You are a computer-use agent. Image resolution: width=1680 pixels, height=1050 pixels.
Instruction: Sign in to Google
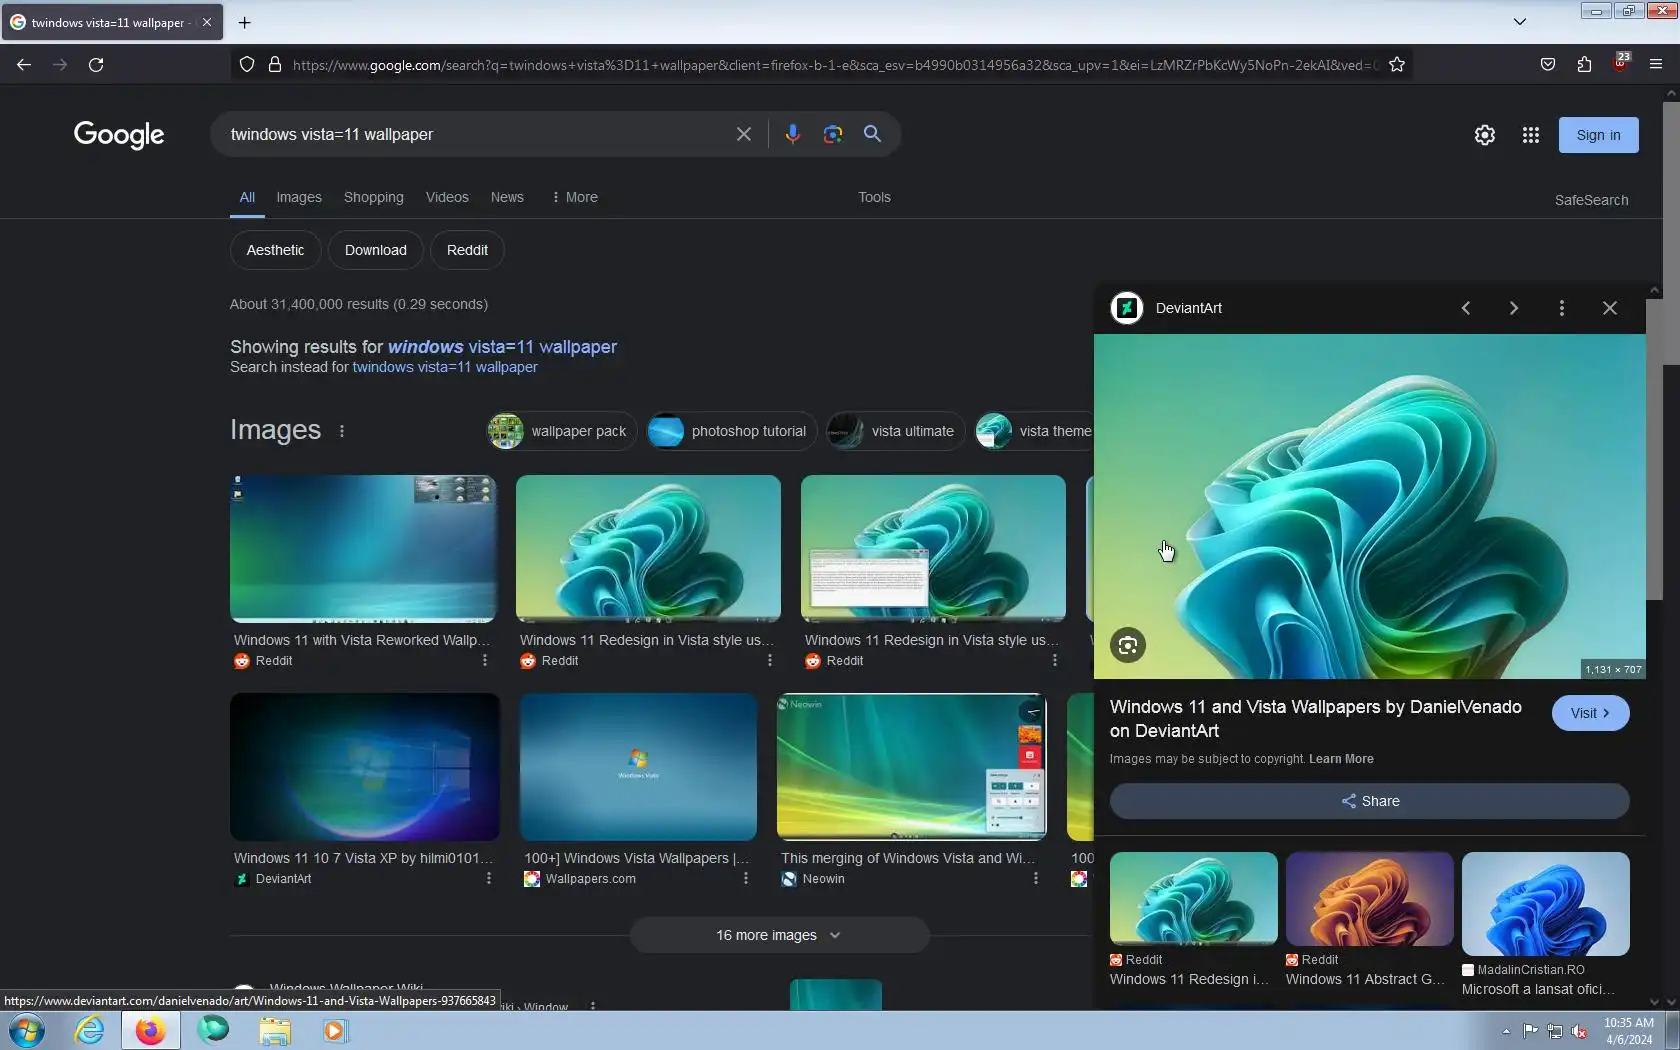[x=1598, y=135]
